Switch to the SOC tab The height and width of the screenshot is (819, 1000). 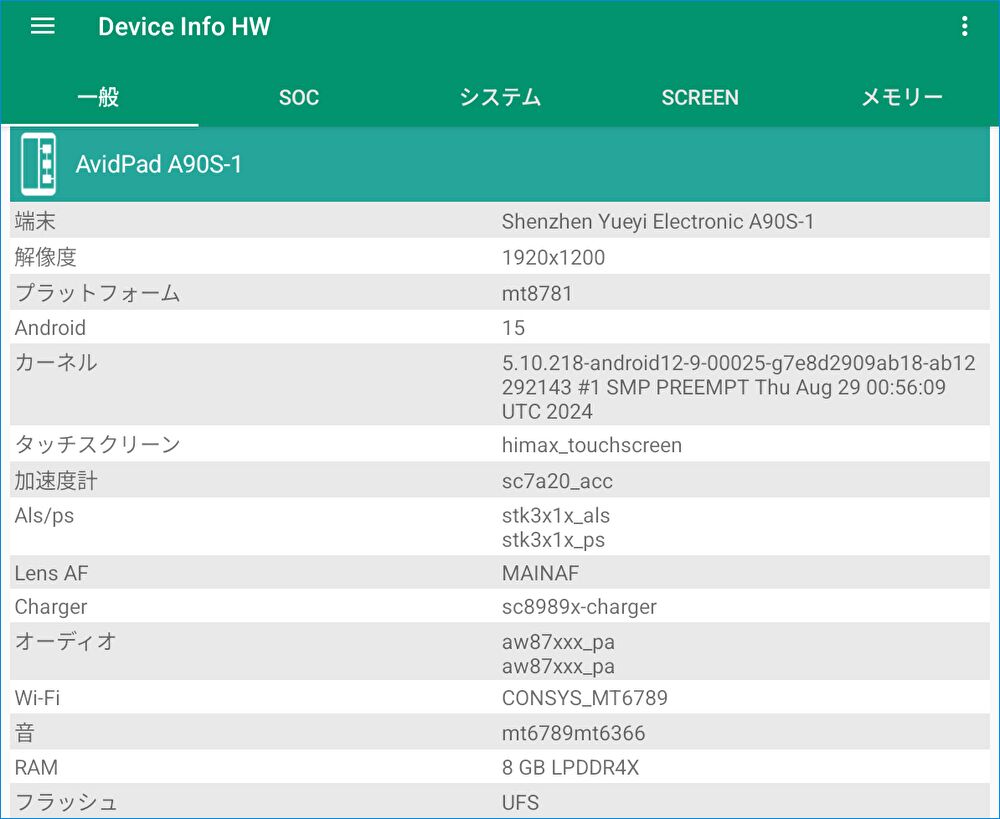[298, 97]
